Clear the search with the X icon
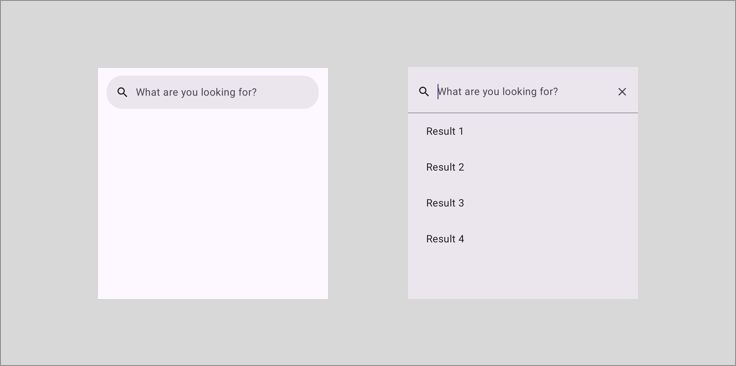Screen dimensions: 736x366 coord(622,92)
